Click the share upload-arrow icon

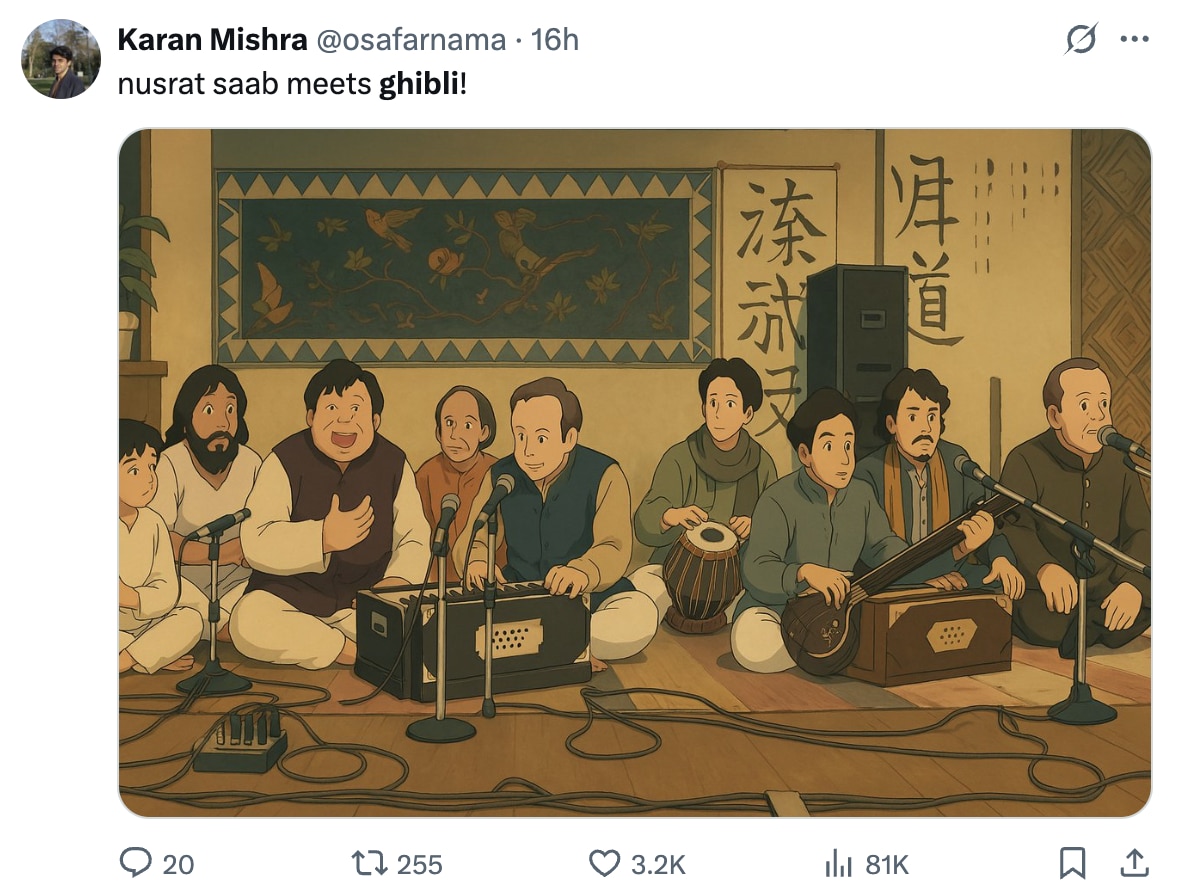click(1135, 862)
